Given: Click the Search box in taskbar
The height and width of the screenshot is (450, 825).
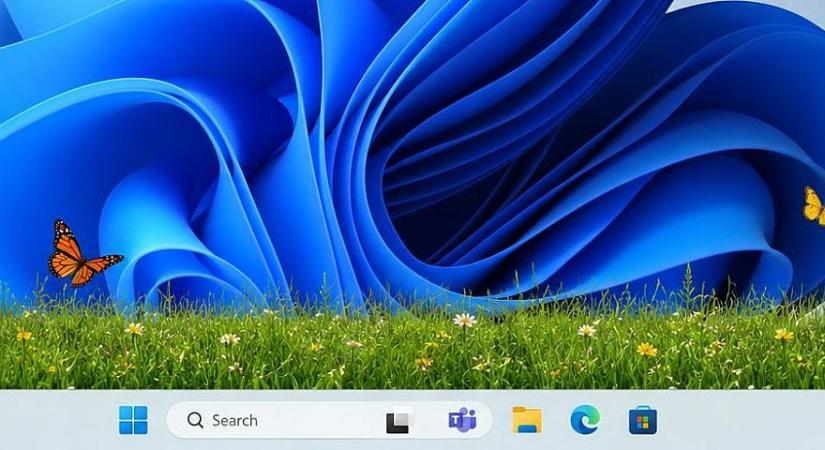Looking at the screenshot, I should pos(329,420).
